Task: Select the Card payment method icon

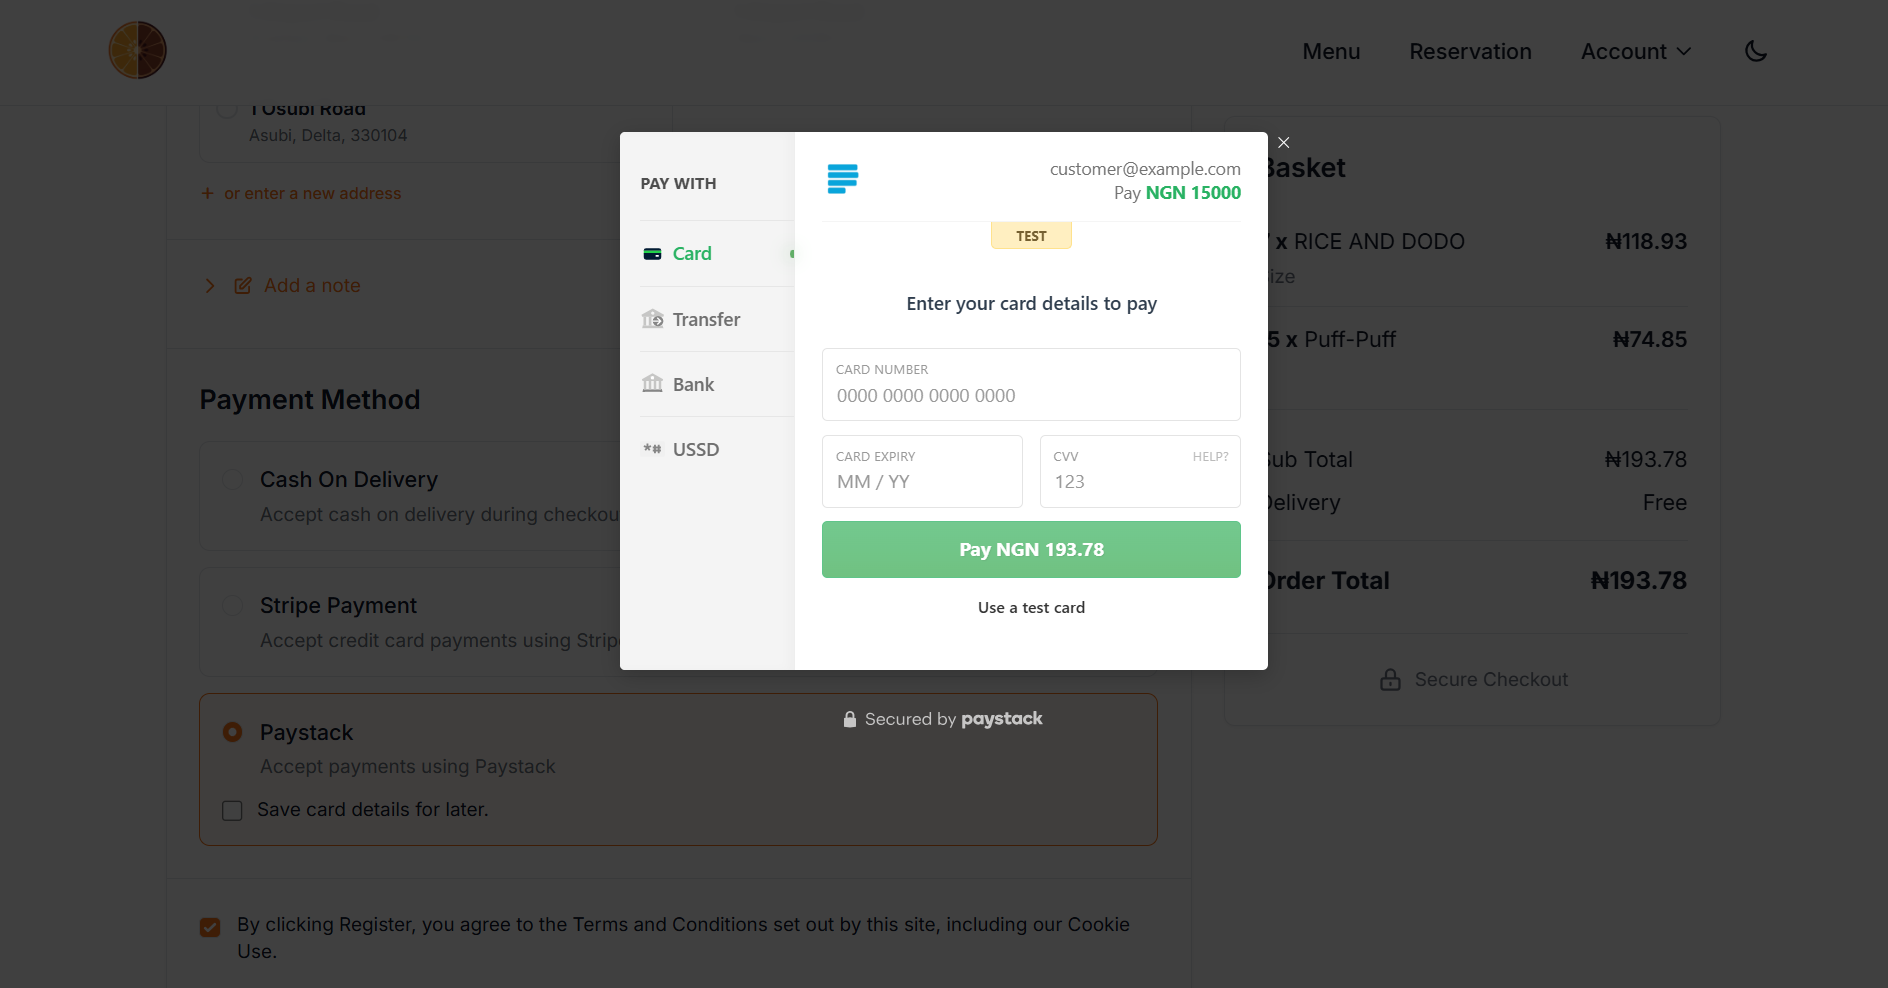Action: 653,253
